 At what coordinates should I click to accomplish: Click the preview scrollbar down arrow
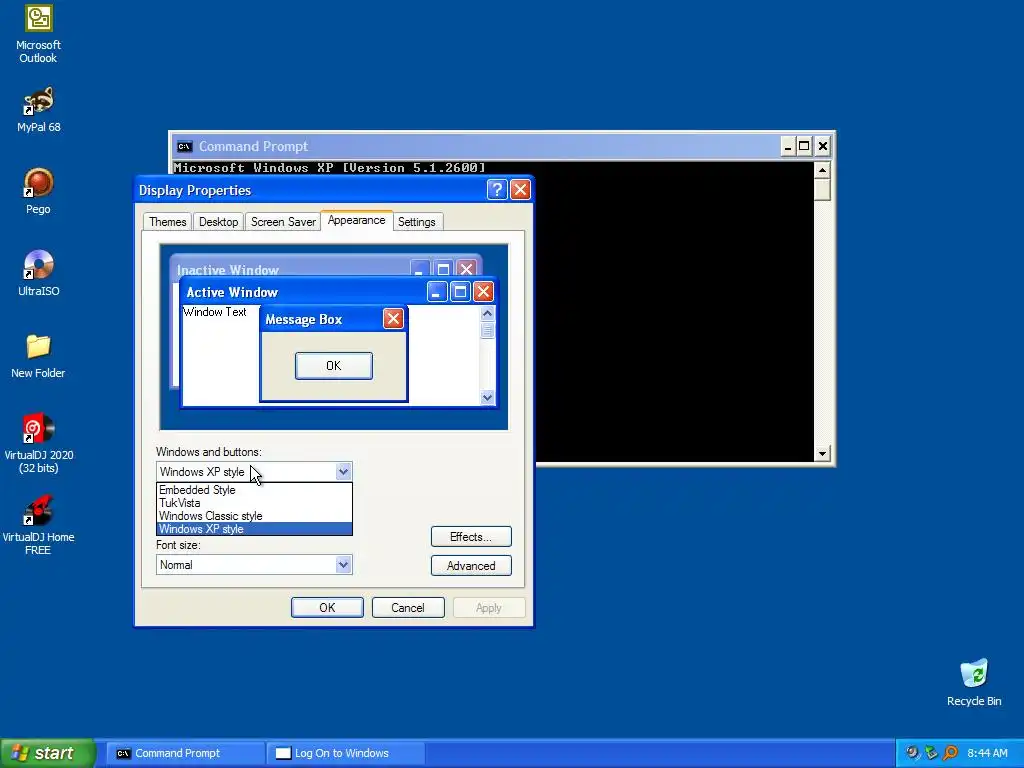click(x=487, y=397)
